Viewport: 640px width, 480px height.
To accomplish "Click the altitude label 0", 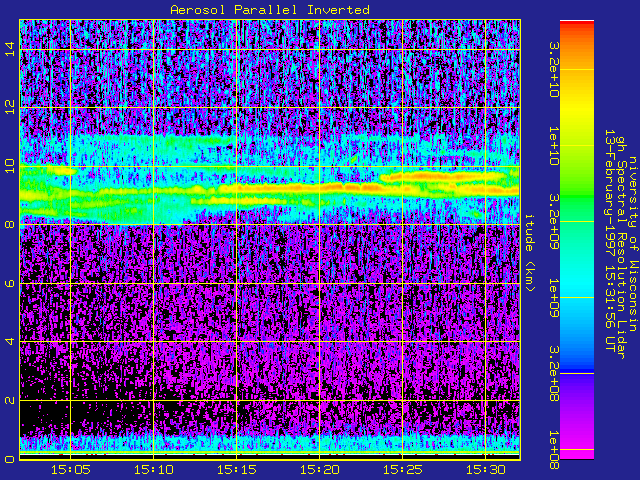I will (10, 459).
